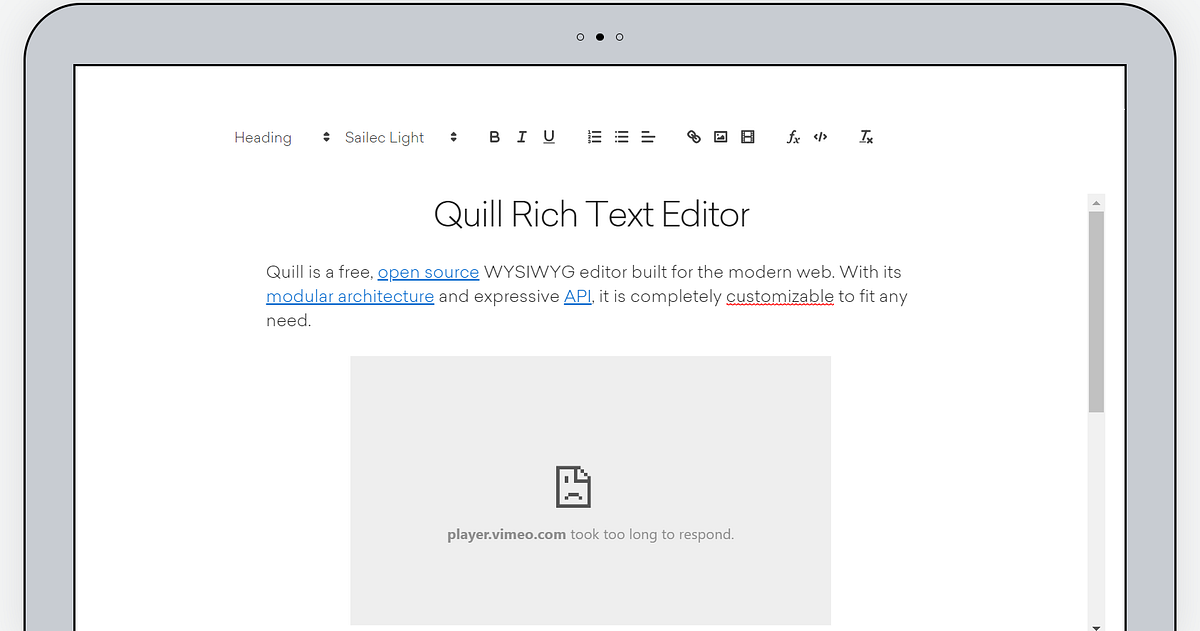Toggle underline formatting
The height and width of the screenshot is (631, 1200).
click(x=548, y=136)
